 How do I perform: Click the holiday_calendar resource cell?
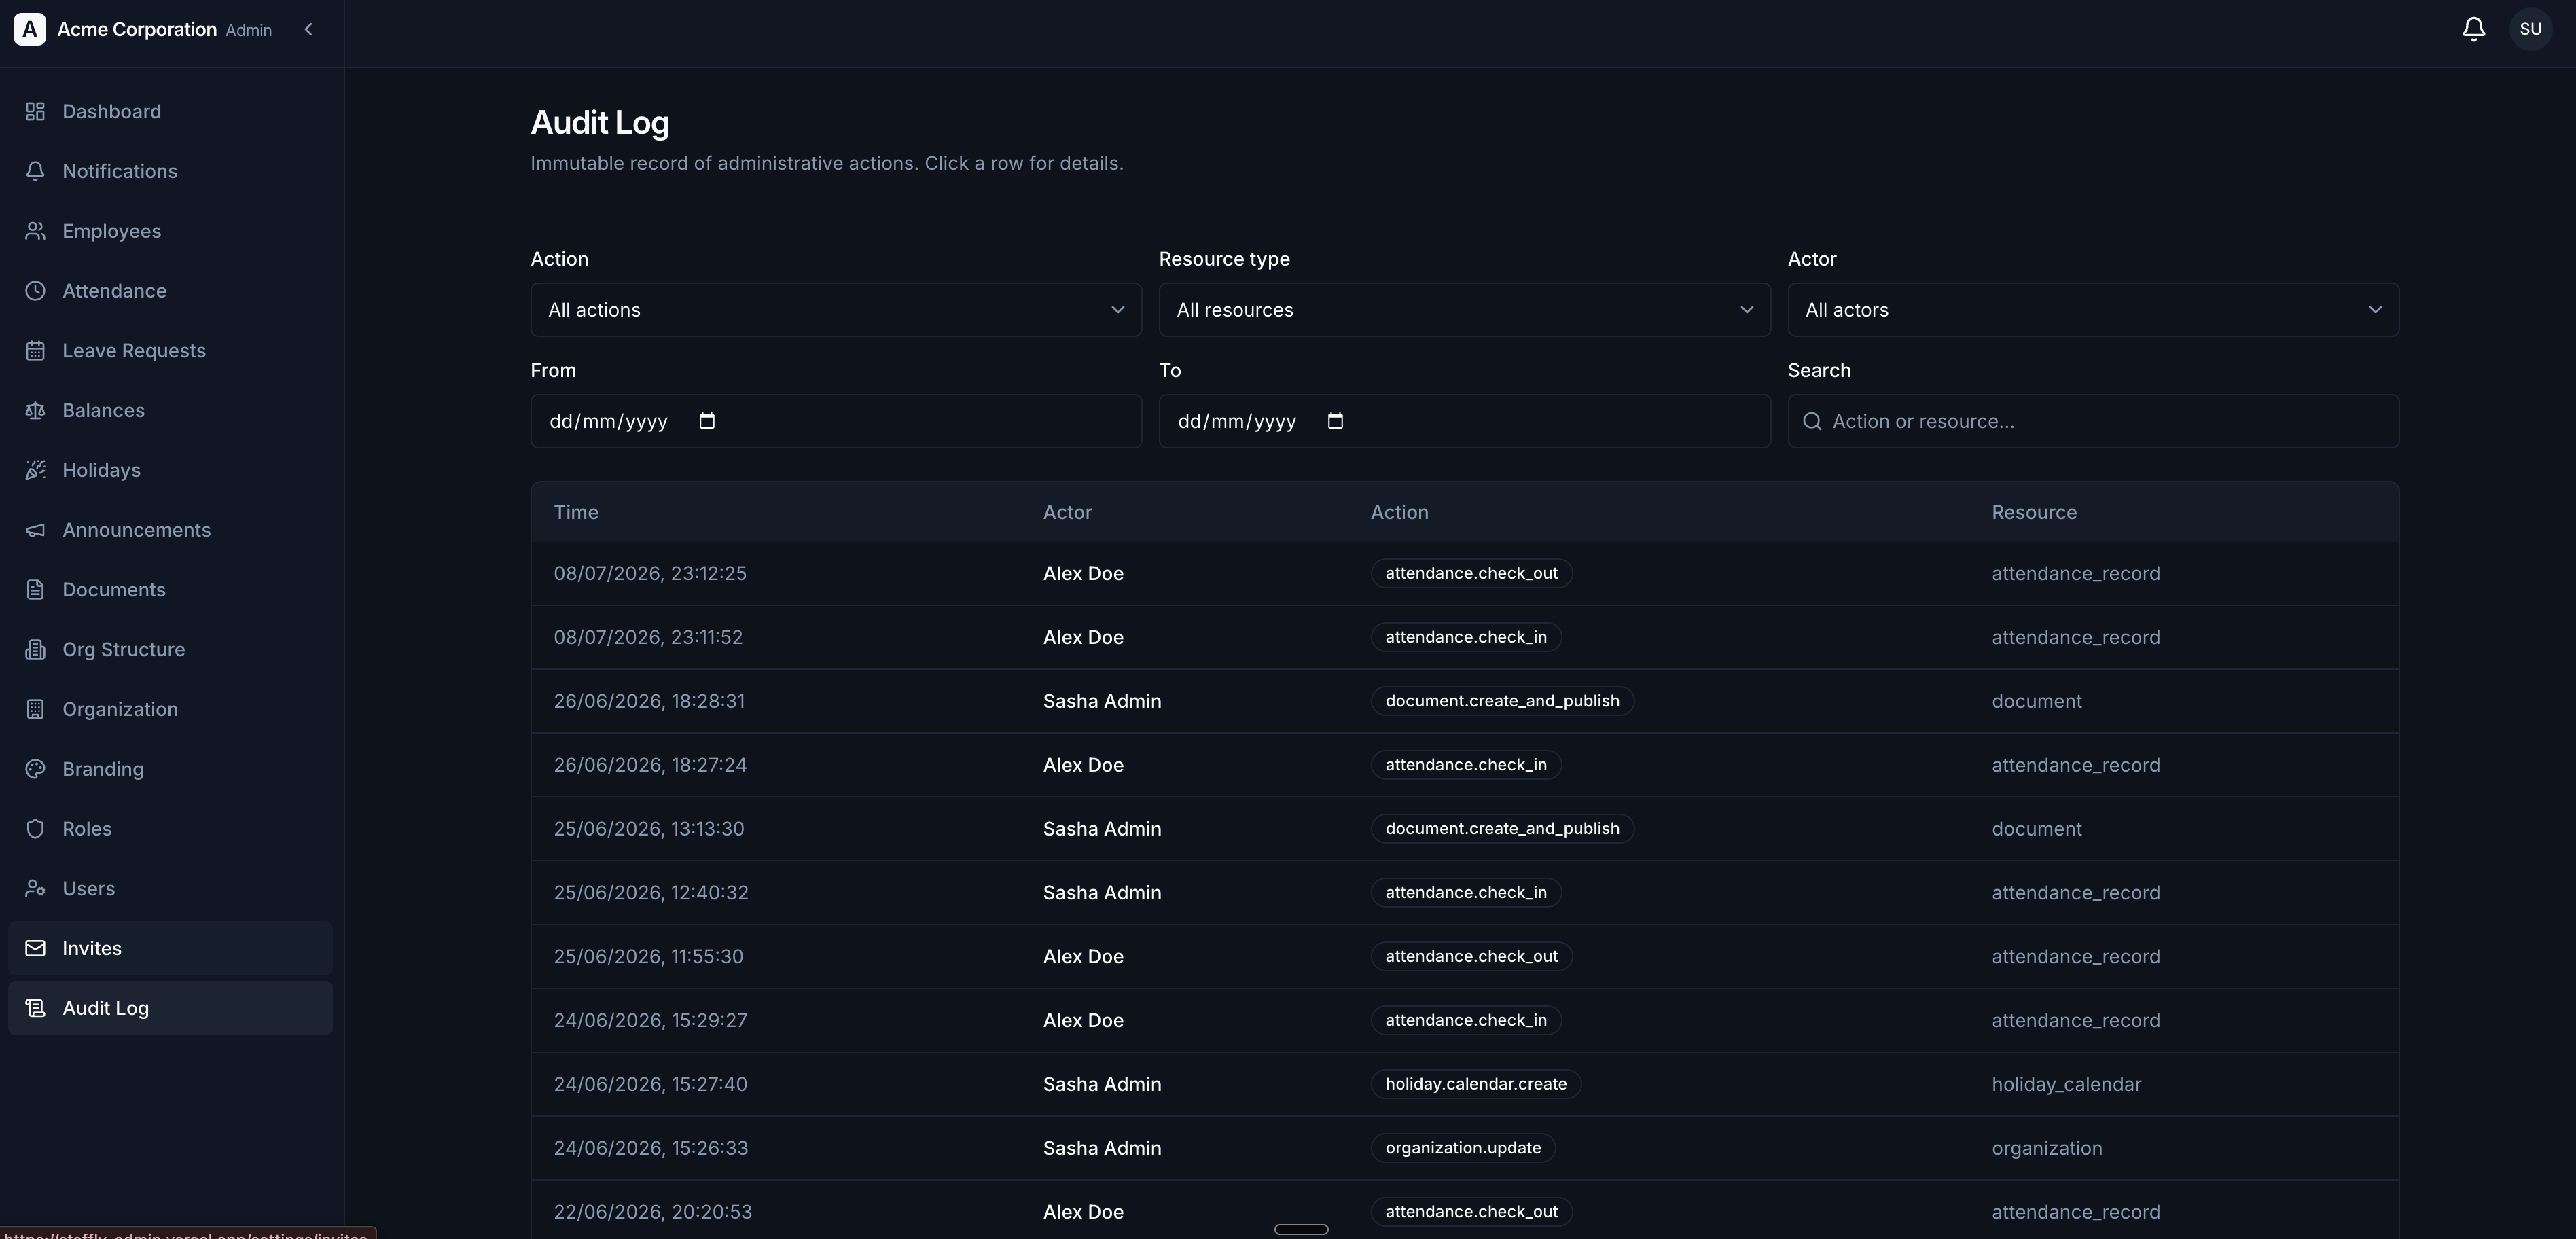pos(2066,1084)
